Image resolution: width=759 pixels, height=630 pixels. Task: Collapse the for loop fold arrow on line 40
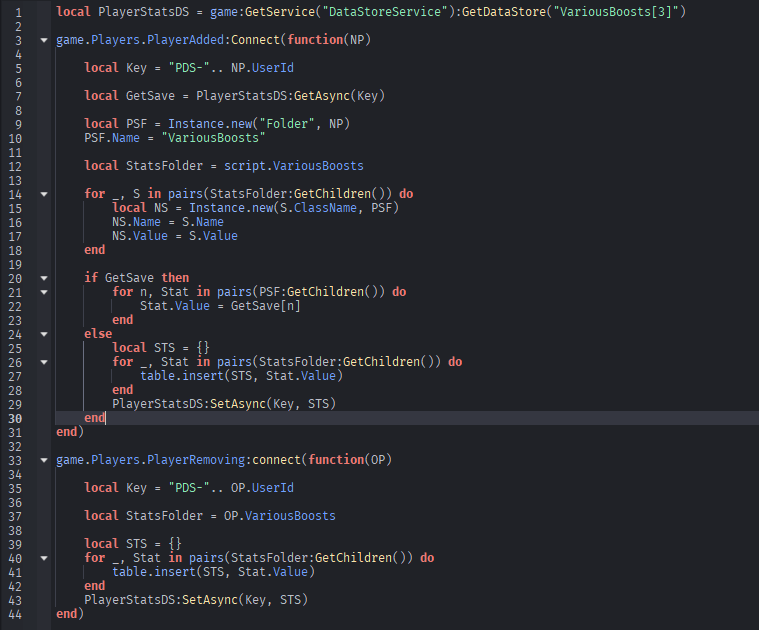pyautogui.click(x=44, y=558)
